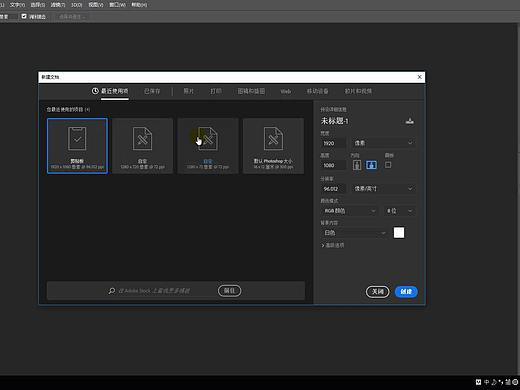Click the document name 未标题-1

[x=335, y=121]
